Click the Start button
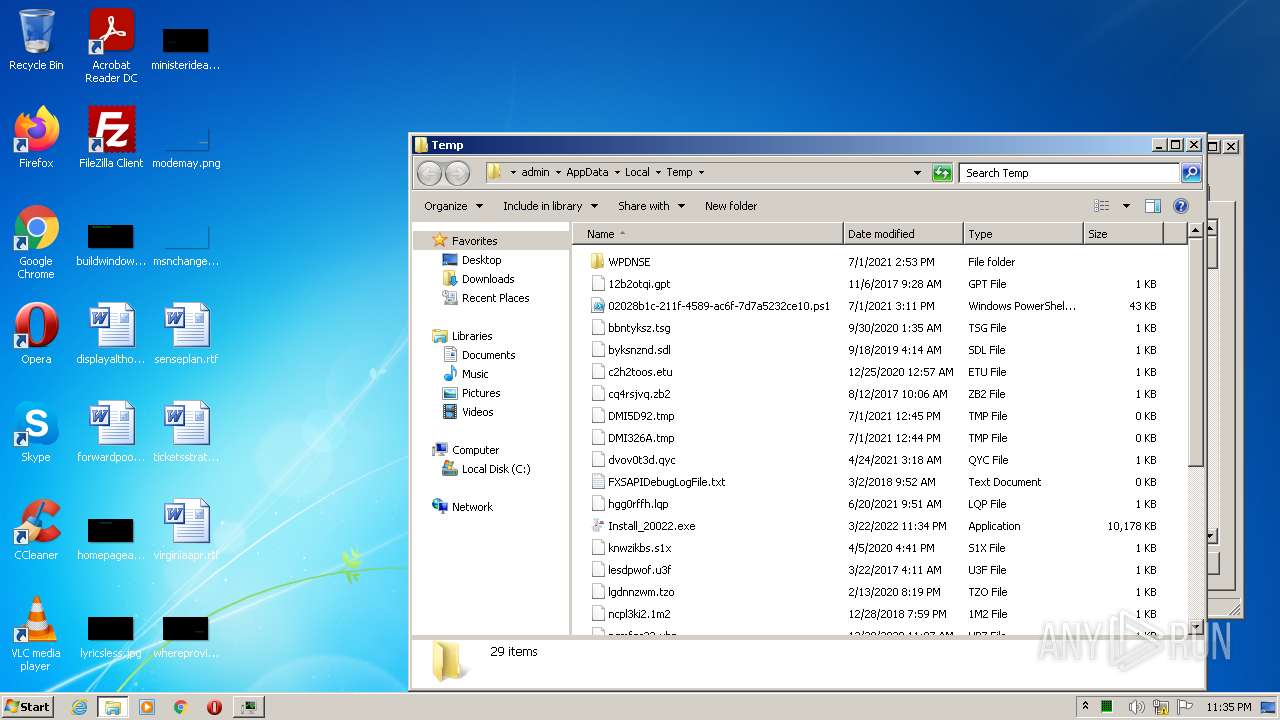 pyautogui.click(x=28, y=707)
